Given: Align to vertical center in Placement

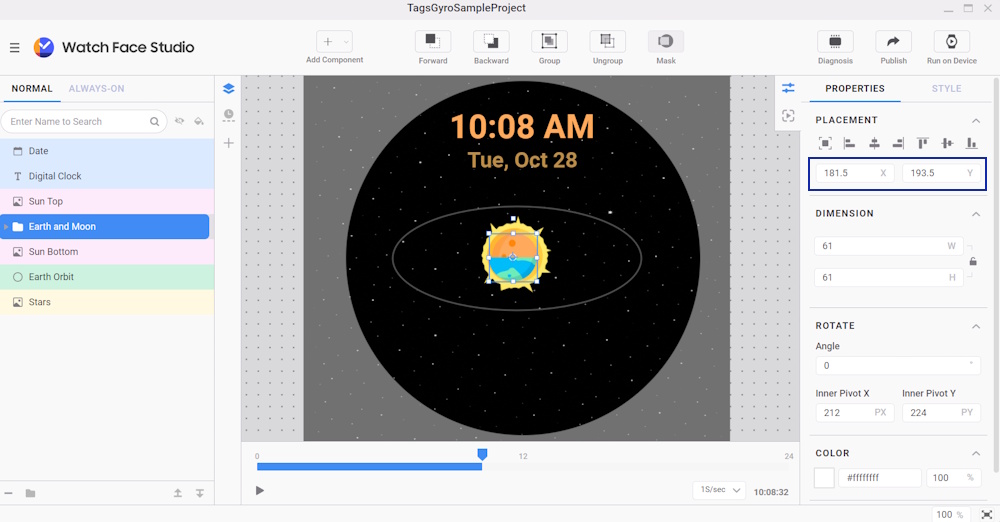Looking at the screenshot, I should click(947, 144).
